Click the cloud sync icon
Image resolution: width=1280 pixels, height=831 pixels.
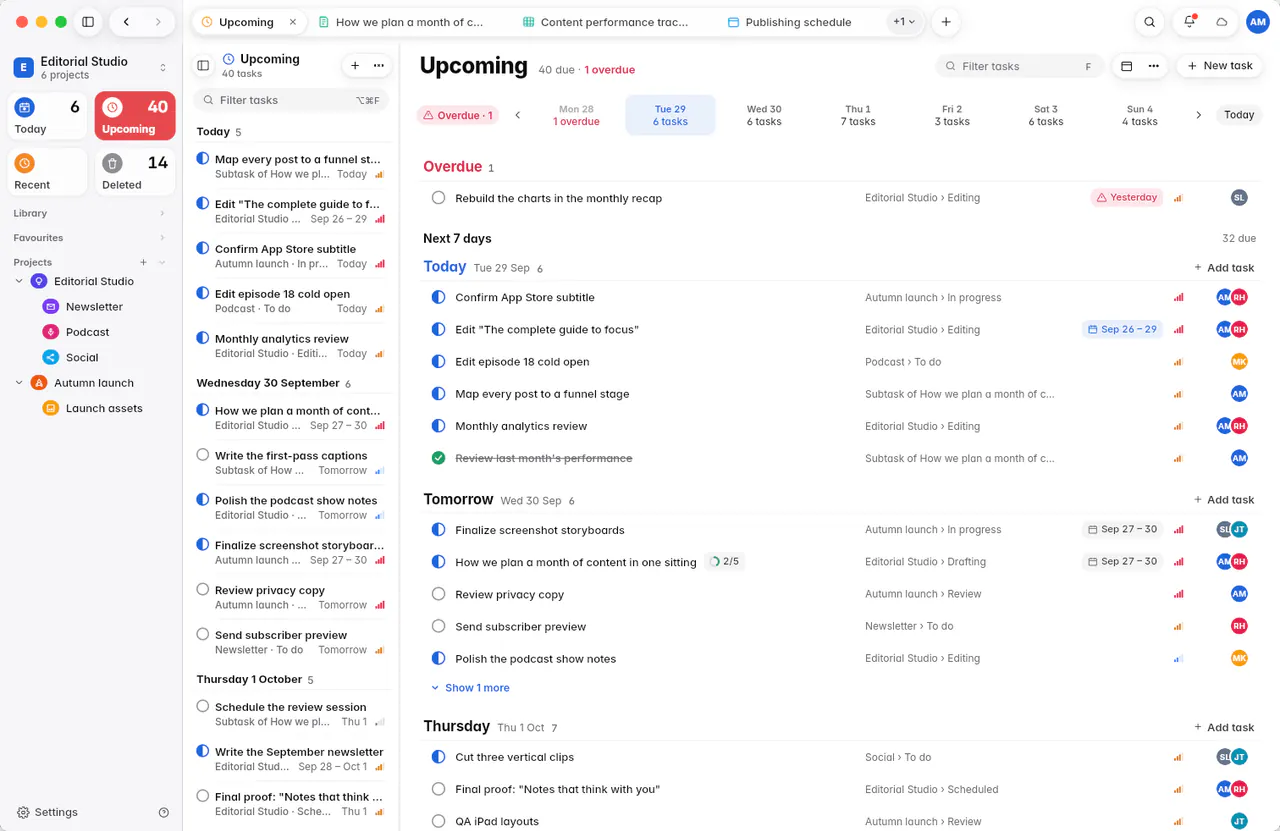(1221, 22)
